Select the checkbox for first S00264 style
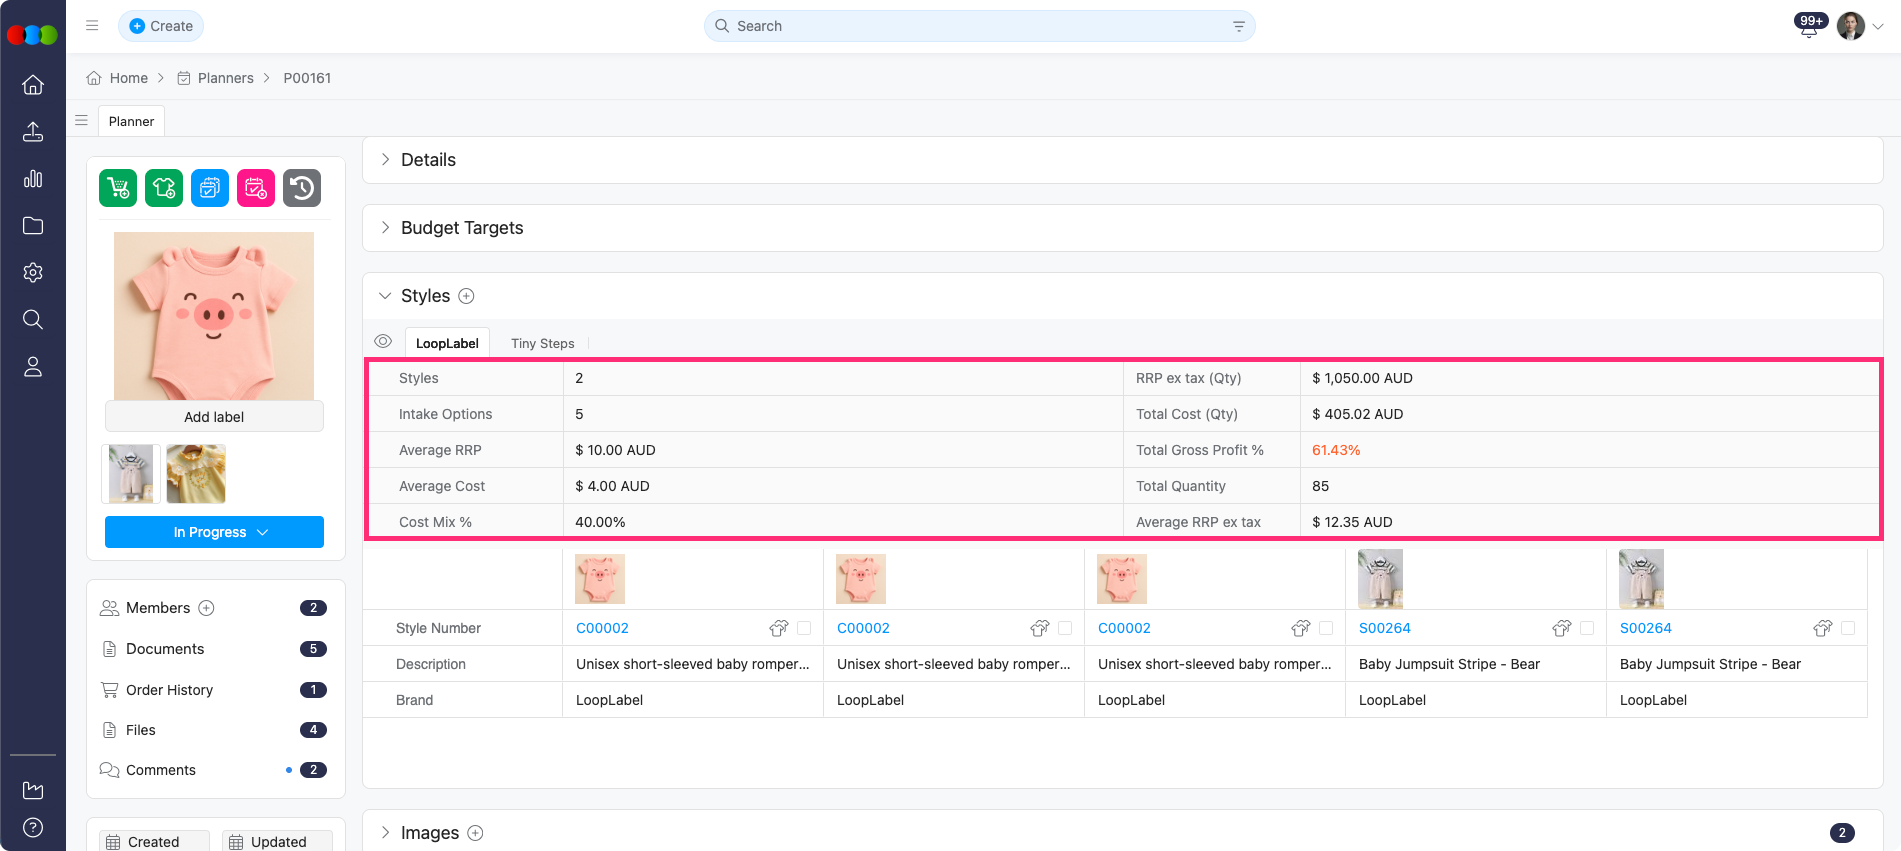Viewport: 1901px width, 851px height. click(1587, 628)
